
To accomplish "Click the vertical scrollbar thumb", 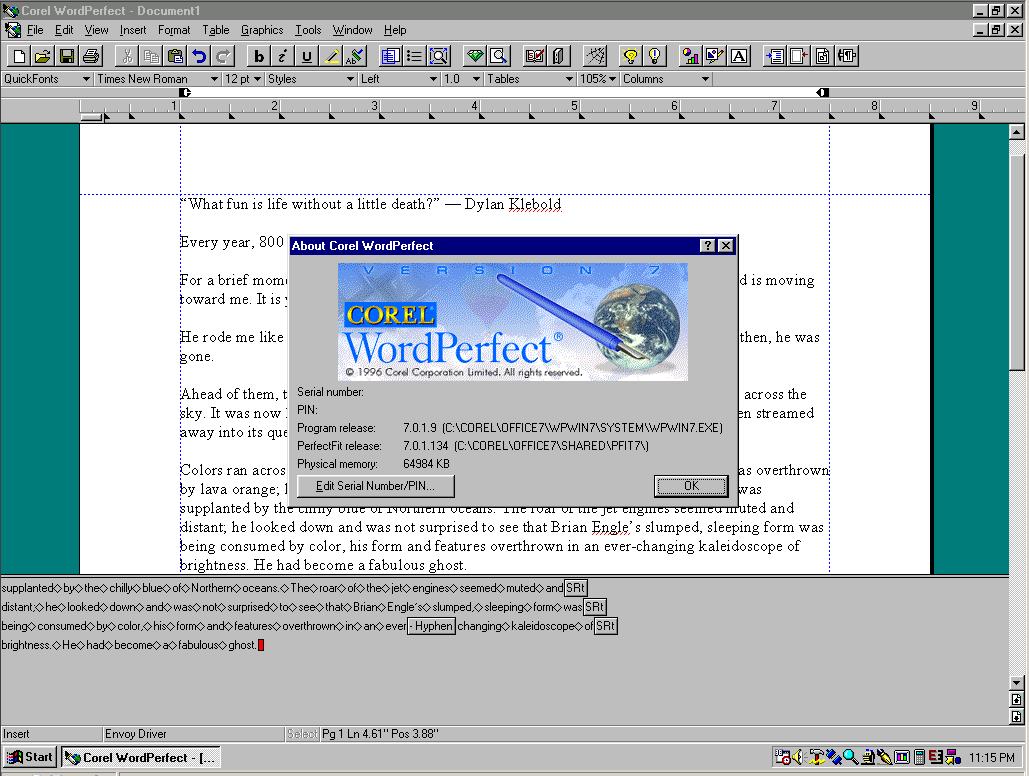I will pyautogui.click(x=1017, y=263).
